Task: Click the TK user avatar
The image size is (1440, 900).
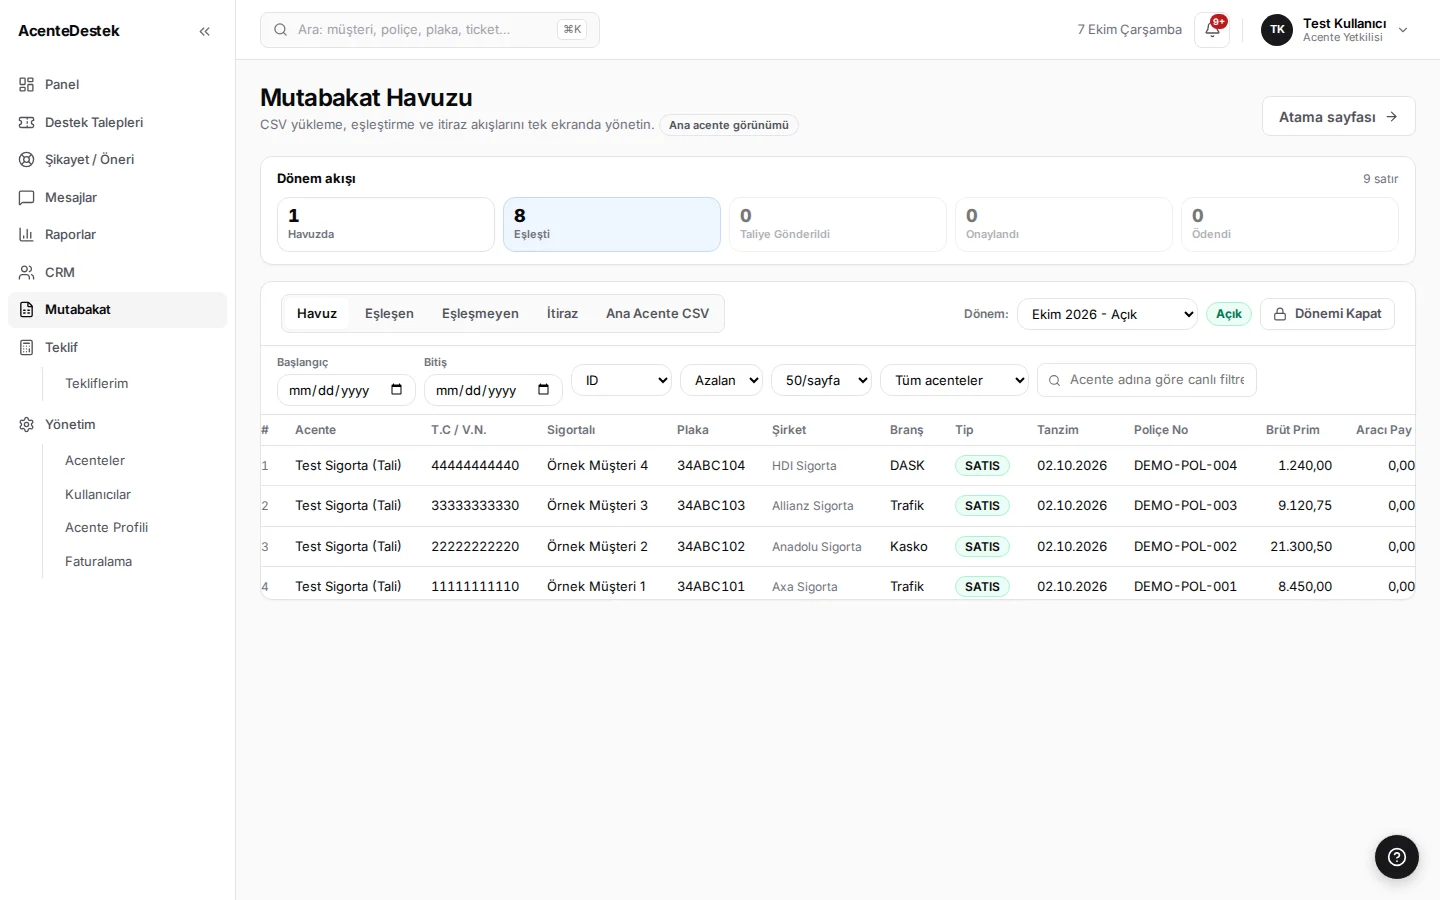Action: 1277,30
